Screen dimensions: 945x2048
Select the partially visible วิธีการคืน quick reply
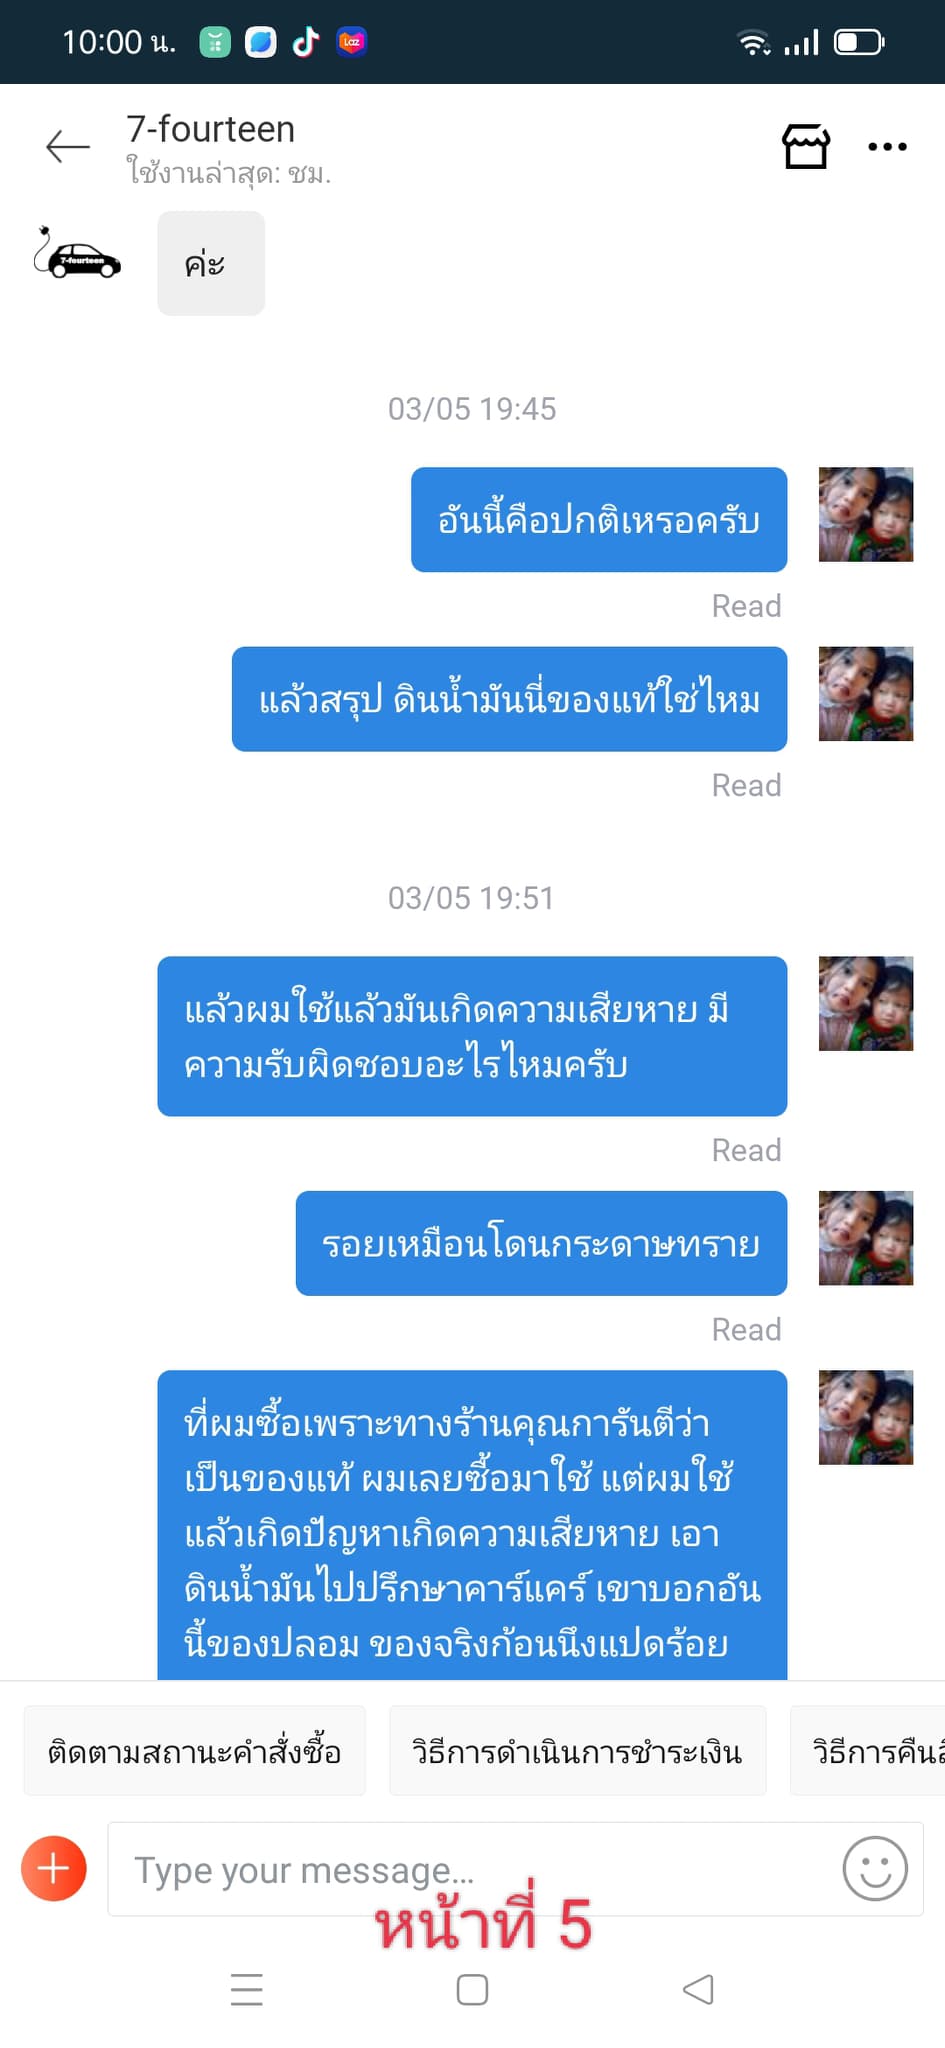pyautogui.click(x=868, y=1751)
